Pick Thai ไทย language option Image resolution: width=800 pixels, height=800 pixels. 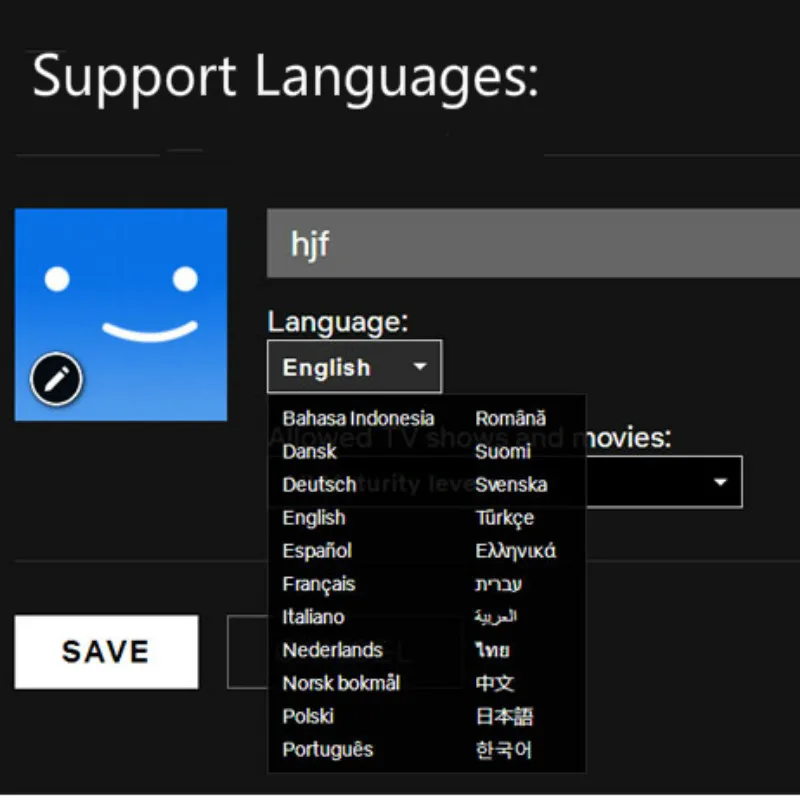click(492, 651)
